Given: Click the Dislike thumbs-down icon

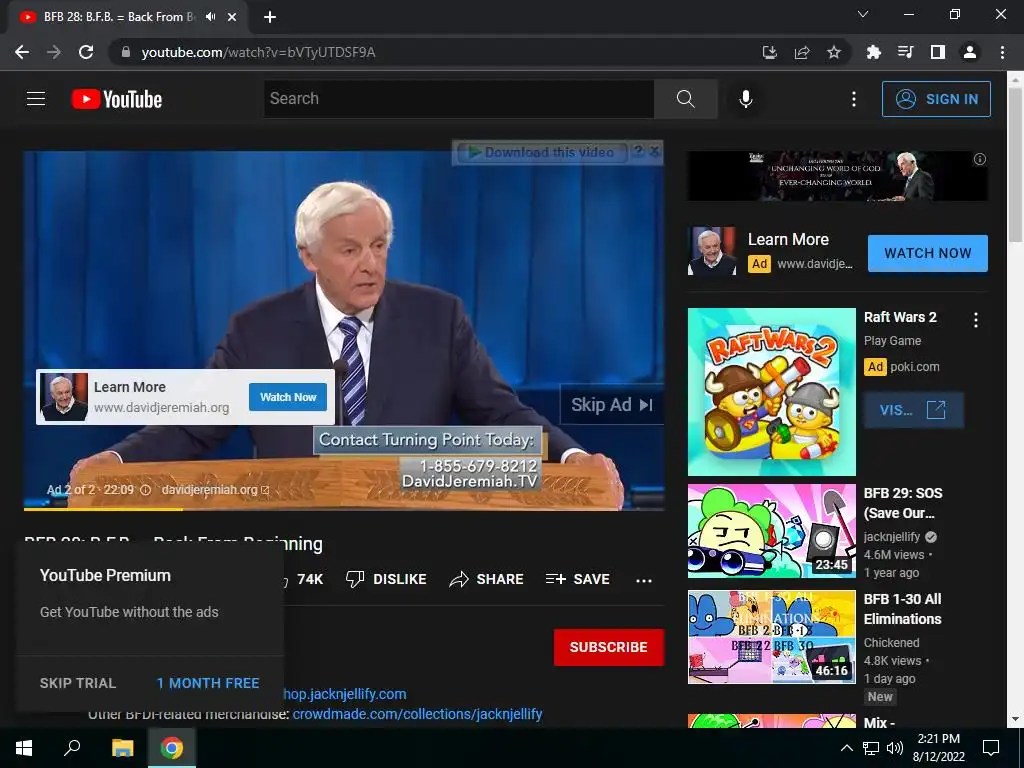Looking at the screenshot, I should pos(355,579).
